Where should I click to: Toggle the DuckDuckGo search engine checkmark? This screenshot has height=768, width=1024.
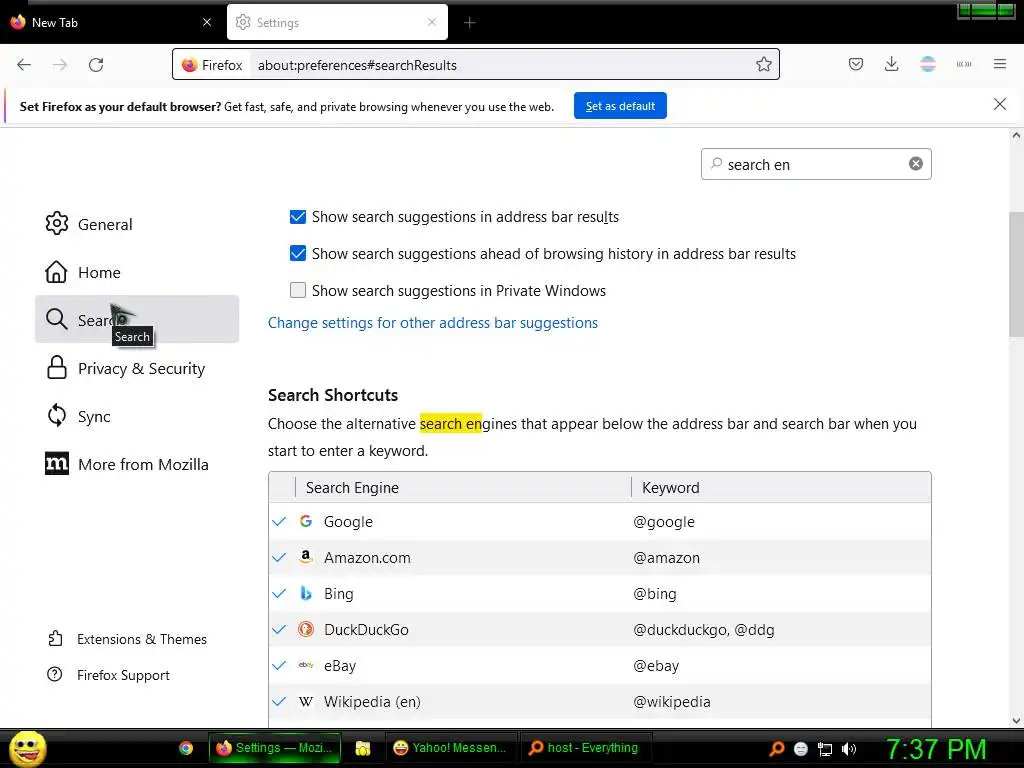pos(280,629)
